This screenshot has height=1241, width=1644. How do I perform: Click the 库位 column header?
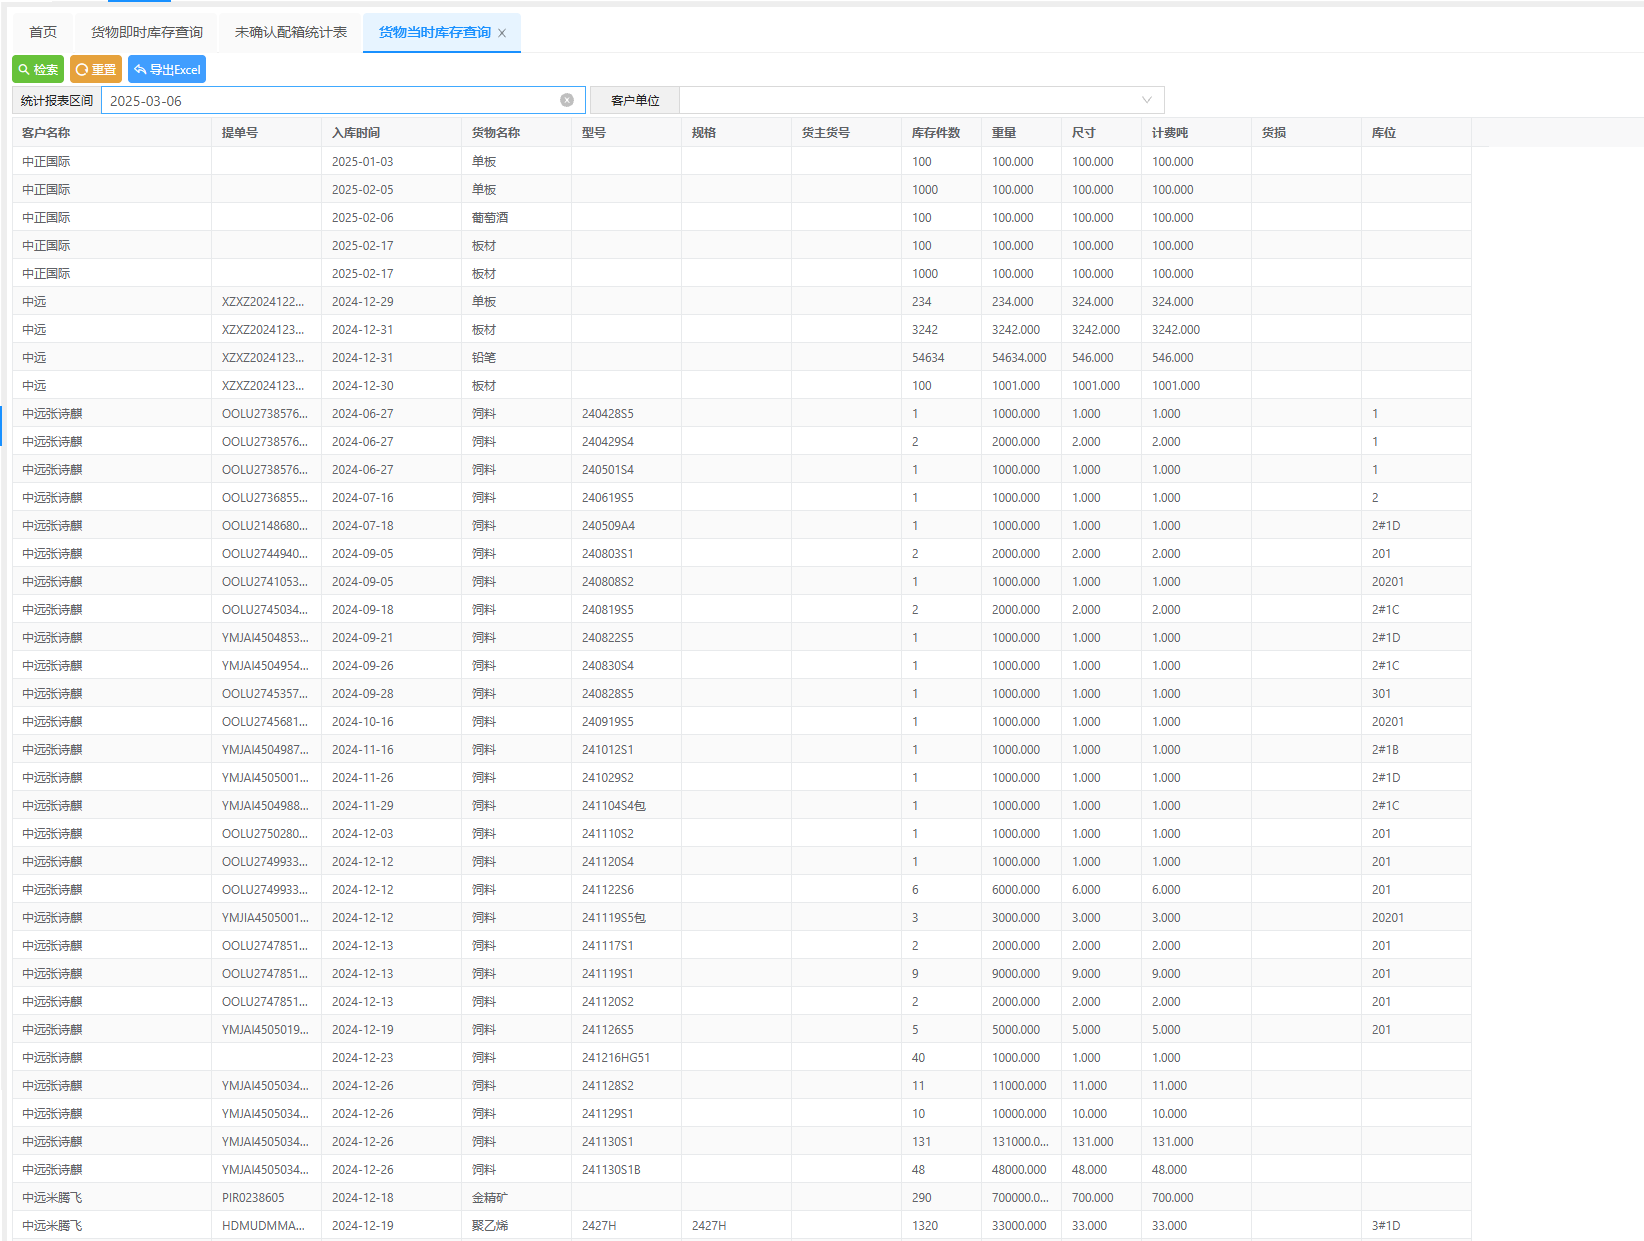pyautogui.click(x=1383, y=133)
